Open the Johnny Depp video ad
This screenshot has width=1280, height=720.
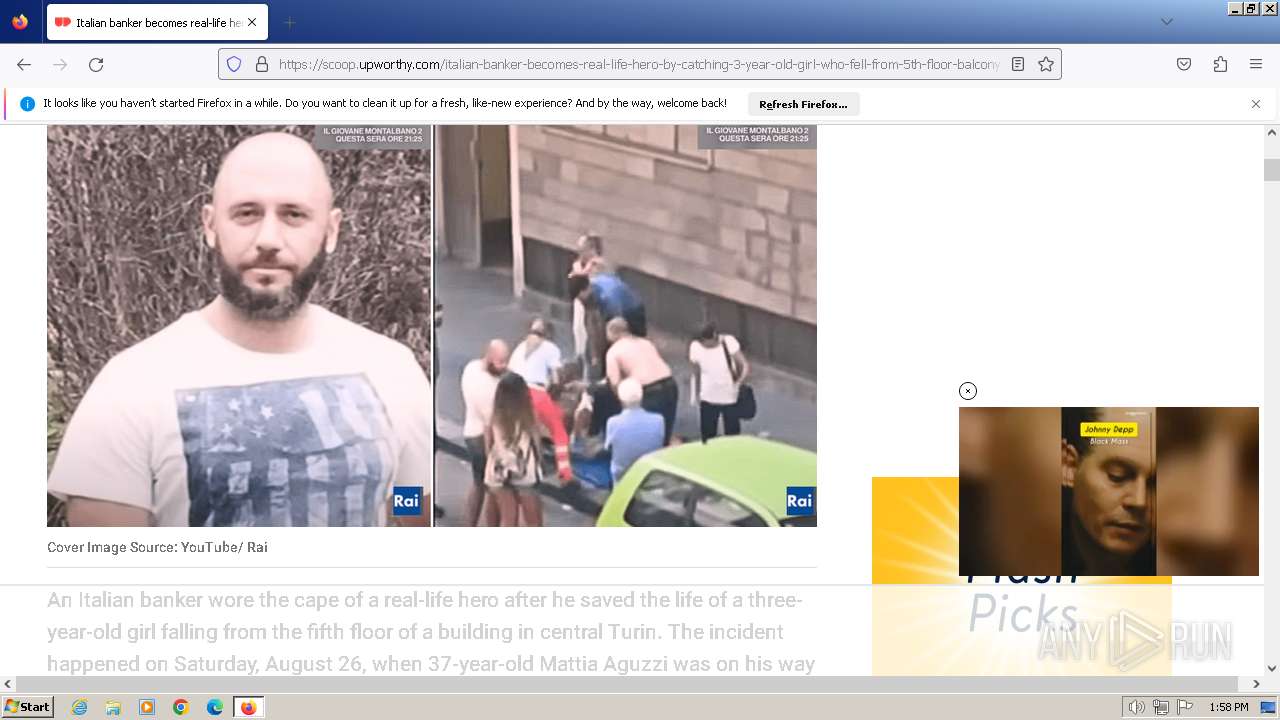[x=1109, y=491]
